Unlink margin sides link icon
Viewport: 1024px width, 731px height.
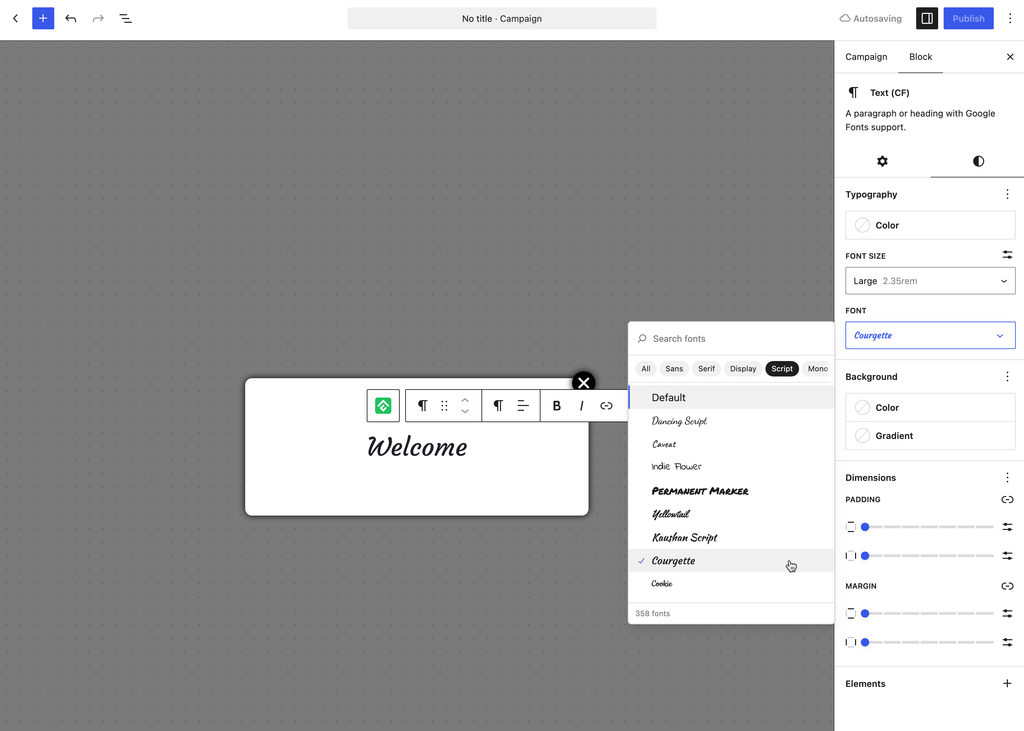pos(1007,586)
